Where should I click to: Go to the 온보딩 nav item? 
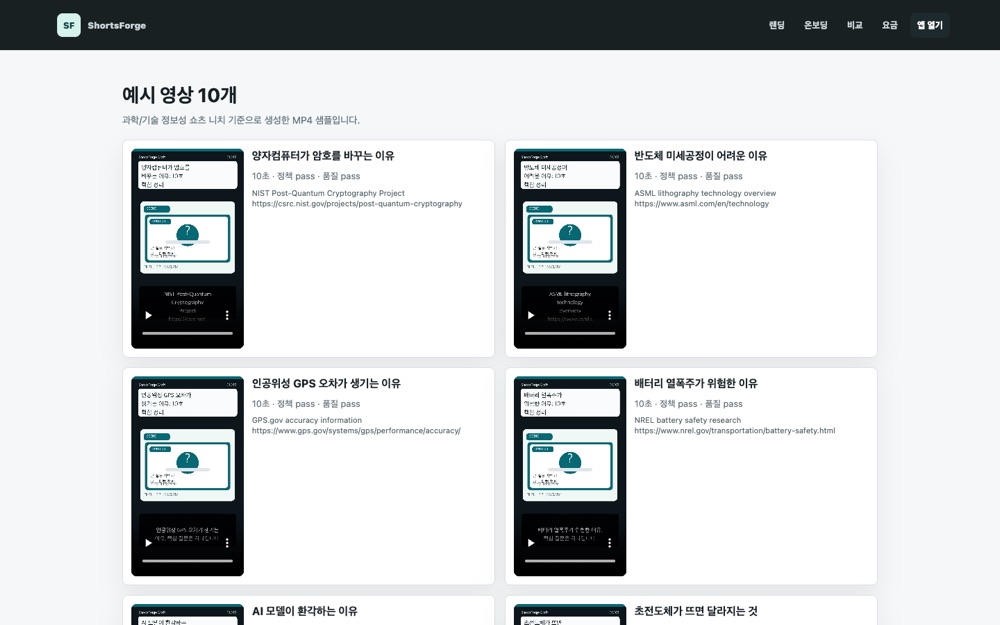pyautogui.click(x=816, y=26)
